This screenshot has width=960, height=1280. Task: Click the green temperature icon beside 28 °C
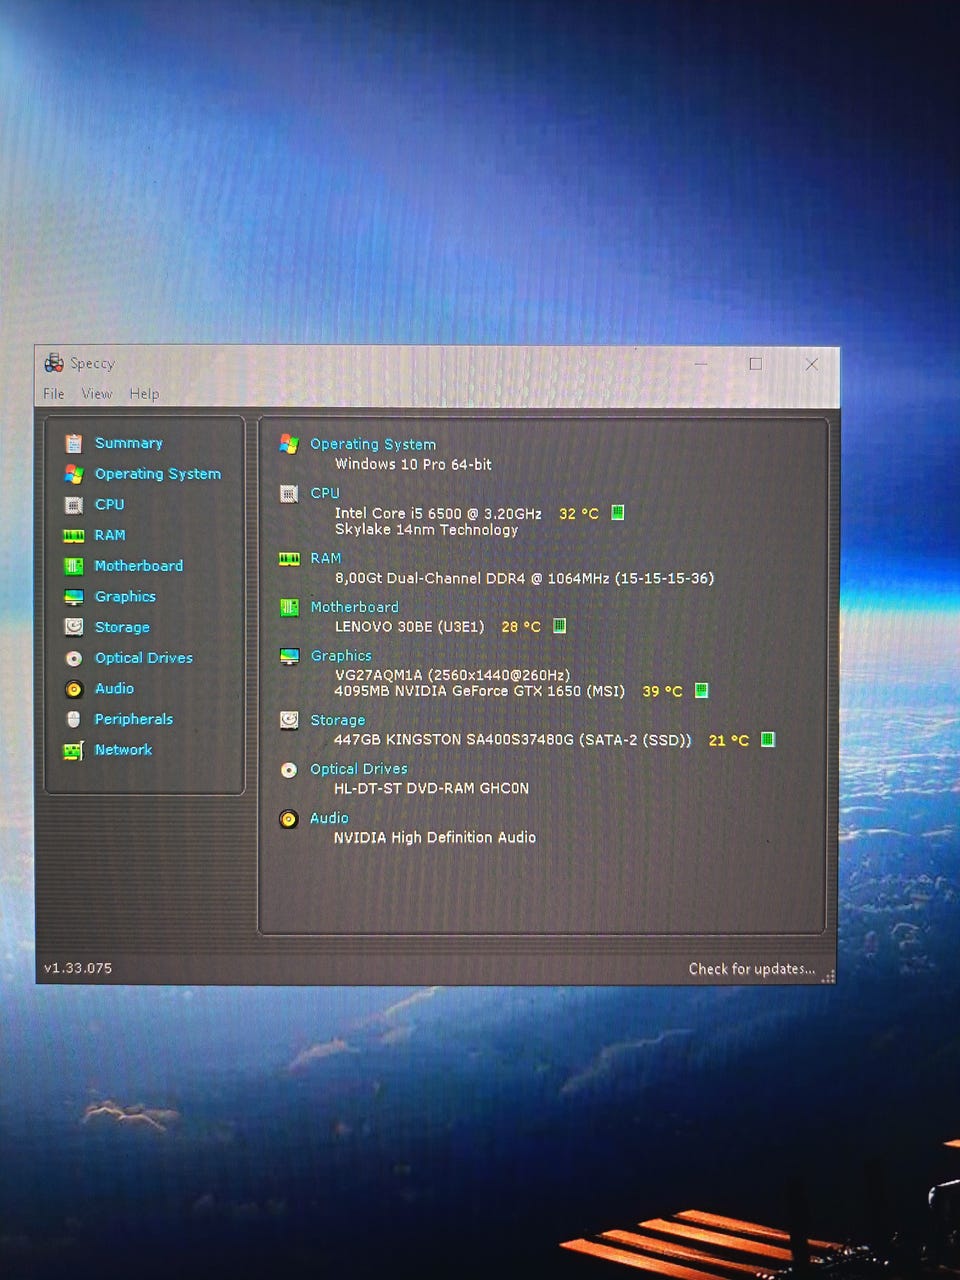560,626
